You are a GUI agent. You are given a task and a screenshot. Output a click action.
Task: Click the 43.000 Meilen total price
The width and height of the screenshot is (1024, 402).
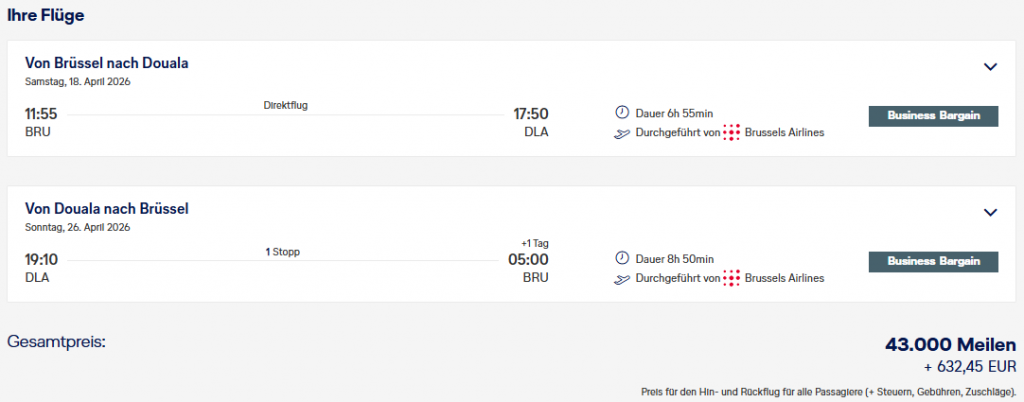tap(950, 345)
